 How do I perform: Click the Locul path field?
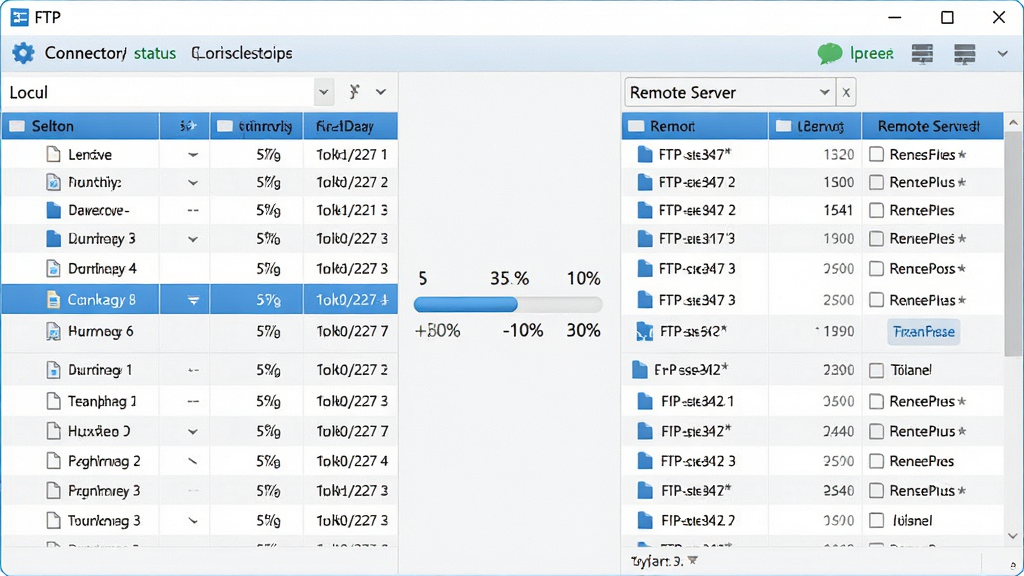click(158, 92)
